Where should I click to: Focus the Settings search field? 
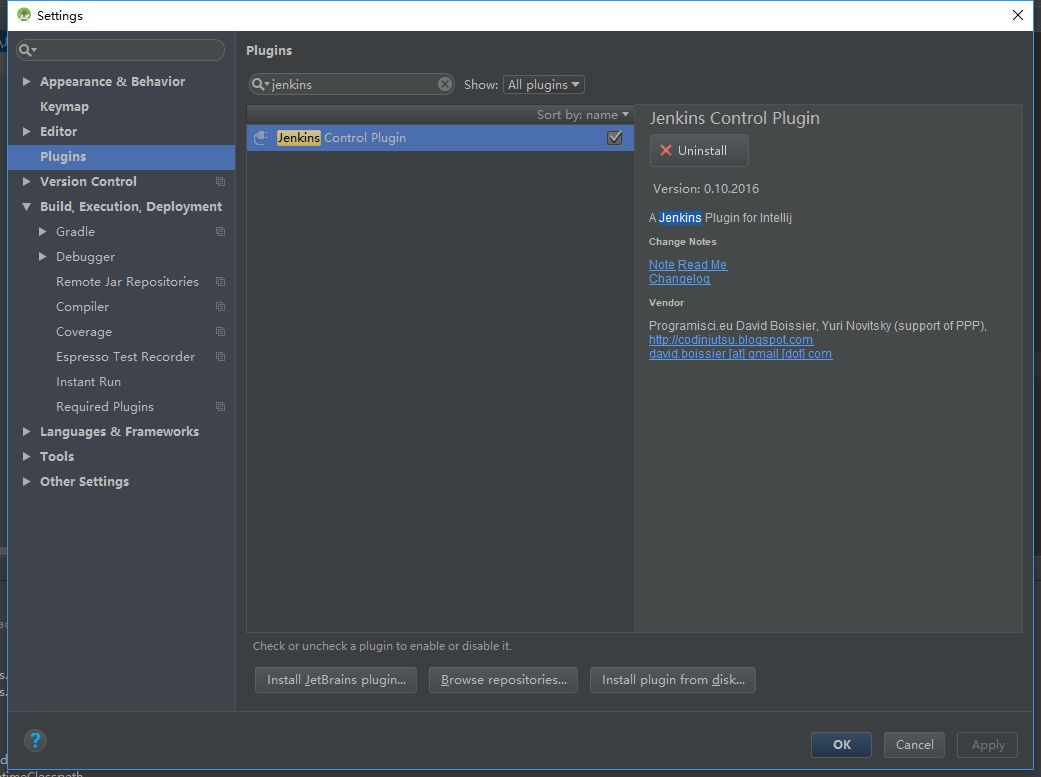coord(120,50)
